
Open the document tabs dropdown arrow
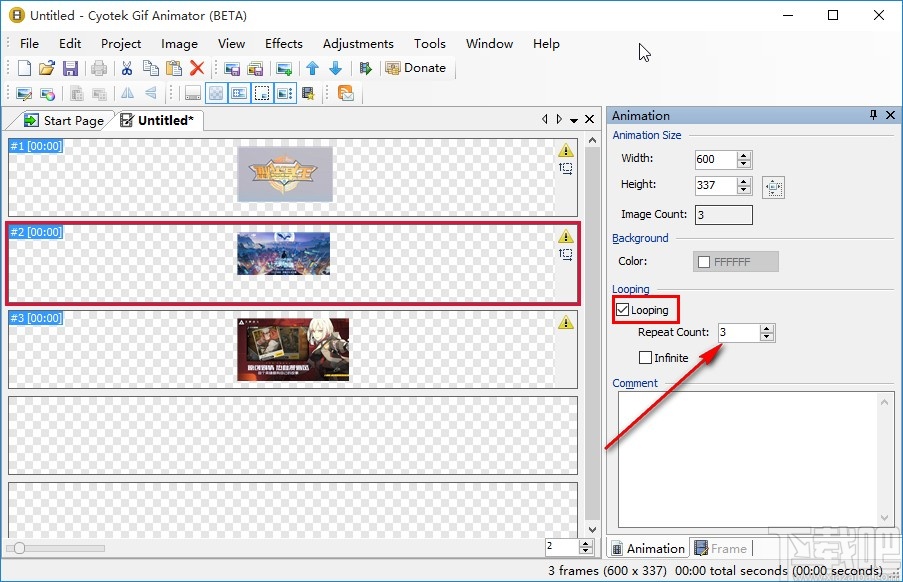574,120
